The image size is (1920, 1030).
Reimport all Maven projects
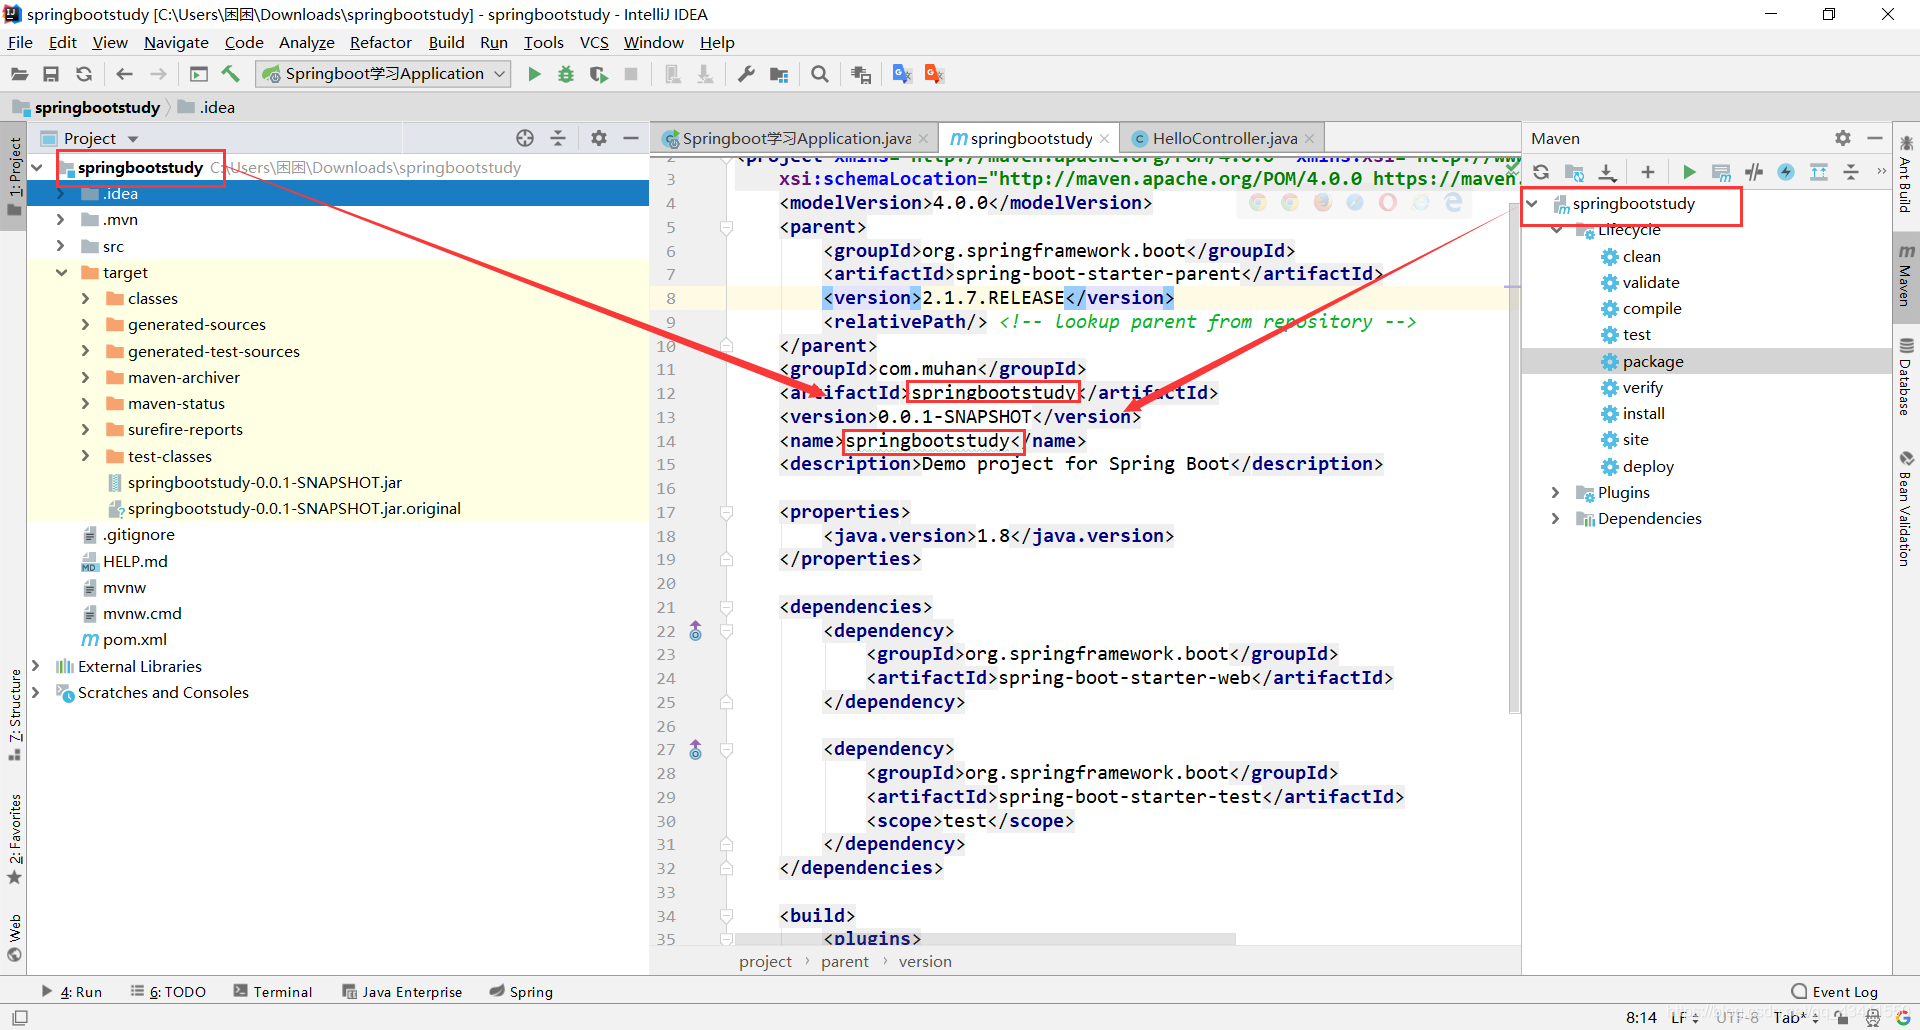(x=1541, y=172)
